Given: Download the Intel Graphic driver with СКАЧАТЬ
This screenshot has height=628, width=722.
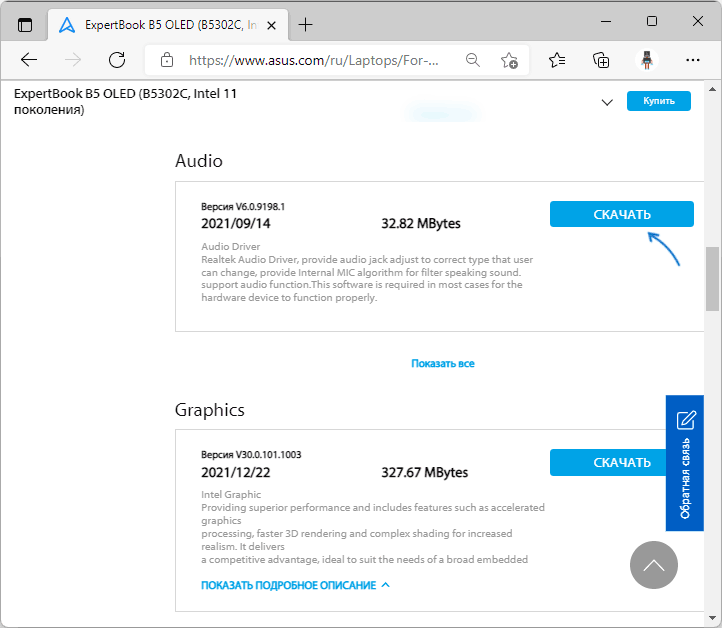Looking at the screenshot, I should pos(608,462).
